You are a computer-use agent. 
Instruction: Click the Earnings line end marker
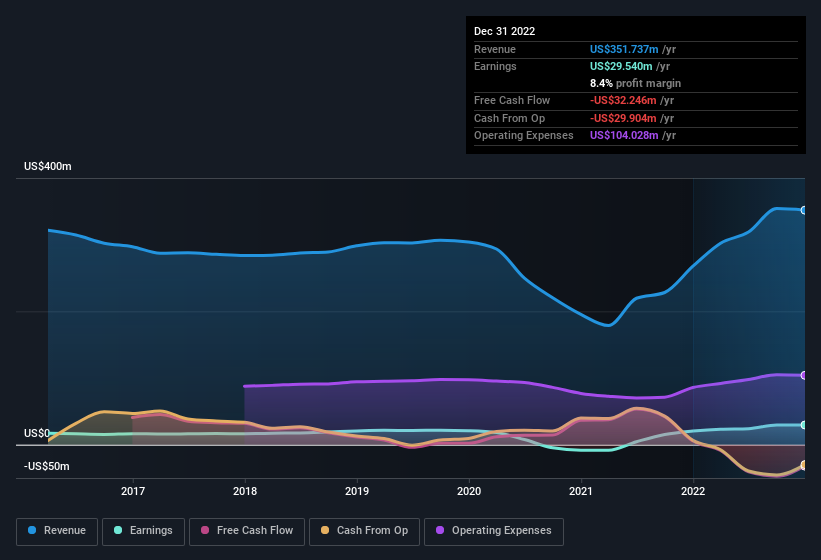(x=804, y=425)
